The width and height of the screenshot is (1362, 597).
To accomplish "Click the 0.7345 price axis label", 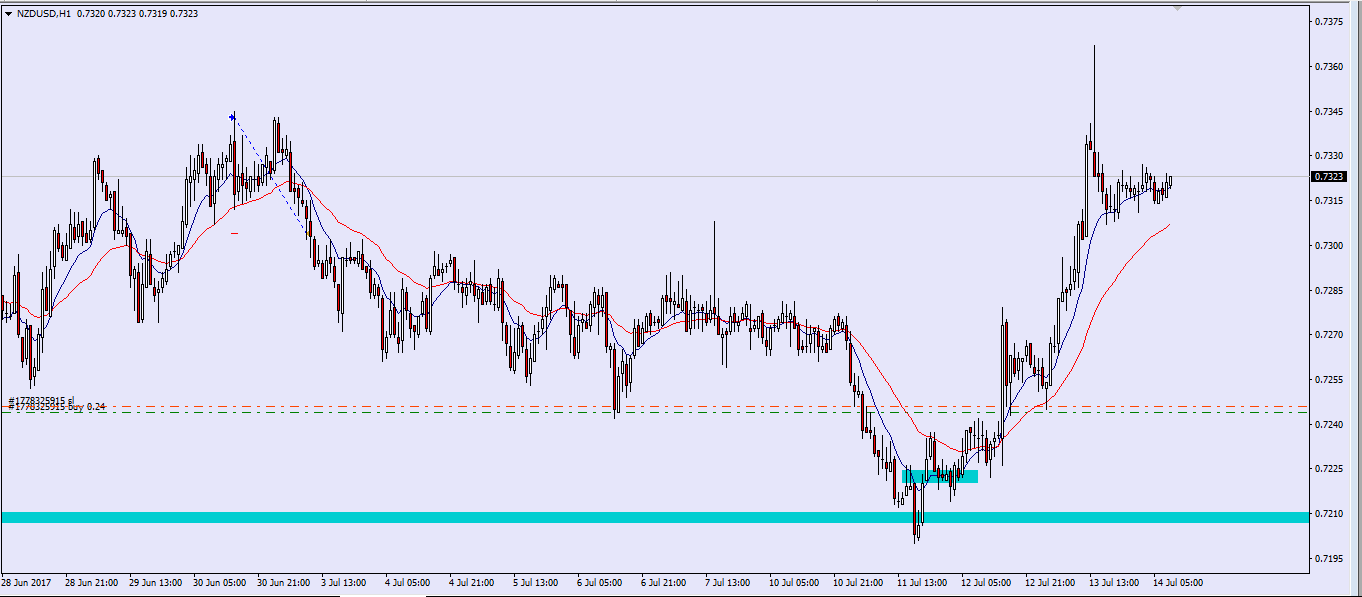I will click(x=1329, y=111).
